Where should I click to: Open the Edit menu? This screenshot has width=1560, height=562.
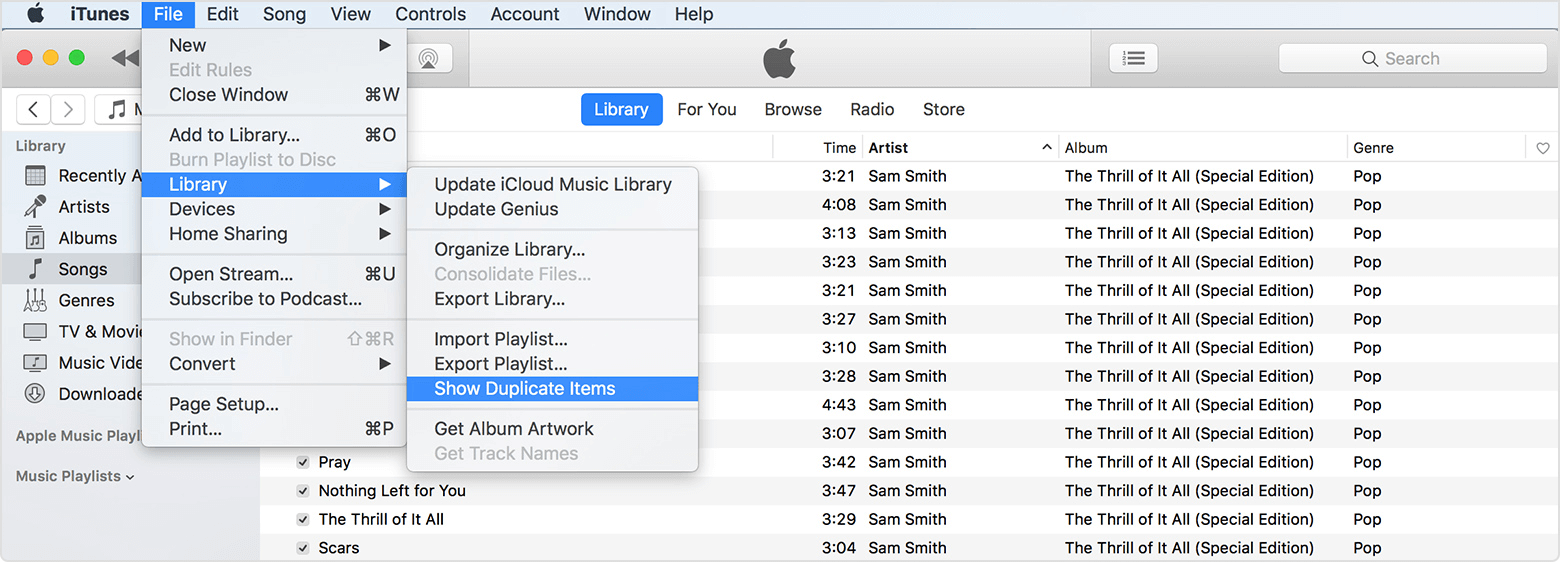click(222, 14)
